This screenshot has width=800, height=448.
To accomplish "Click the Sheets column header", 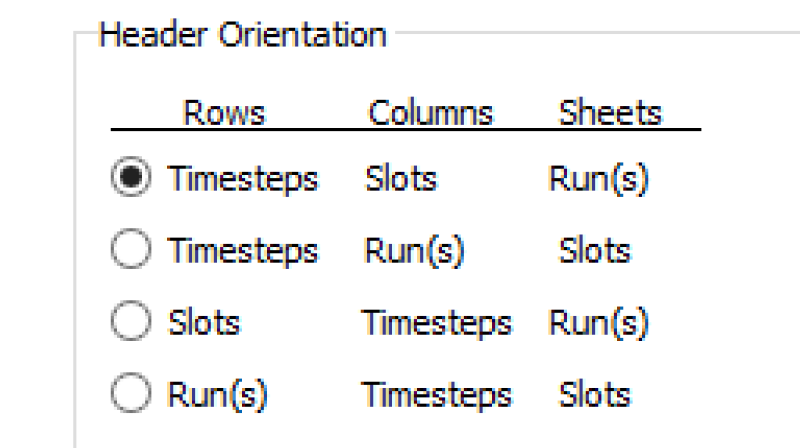I will pyautogui.click(x=610, y=112).
